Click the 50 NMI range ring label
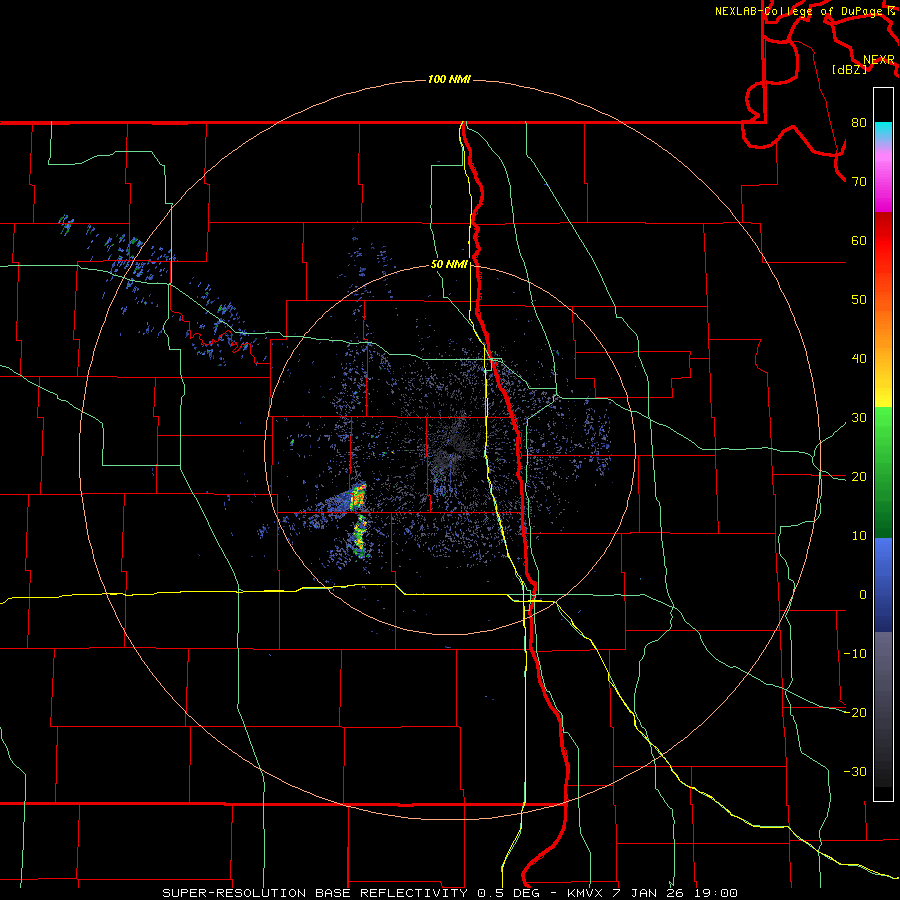The image size is (900, 900). point(449,264)
